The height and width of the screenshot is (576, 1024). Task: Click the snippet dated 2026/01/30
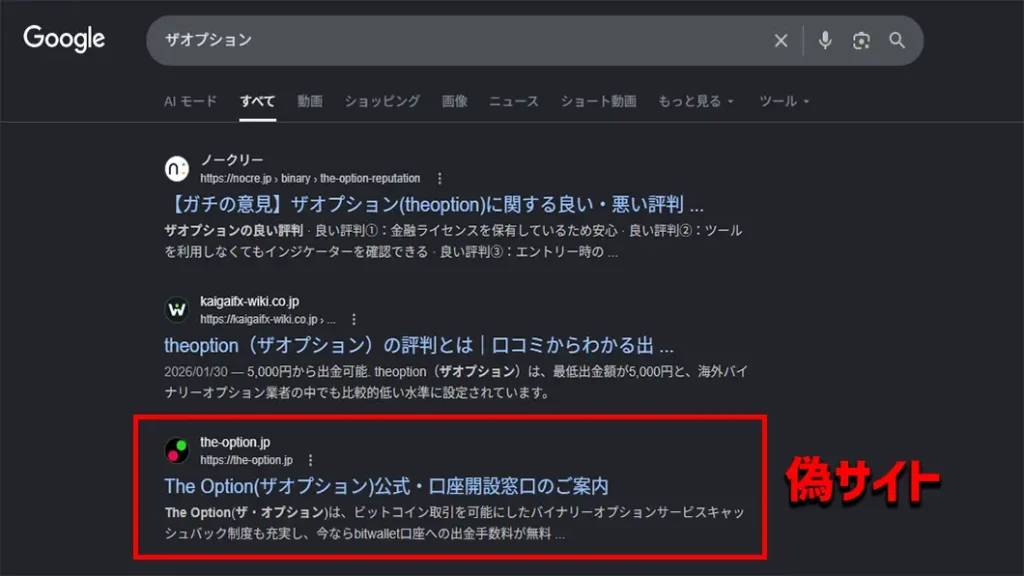point(456,382)
